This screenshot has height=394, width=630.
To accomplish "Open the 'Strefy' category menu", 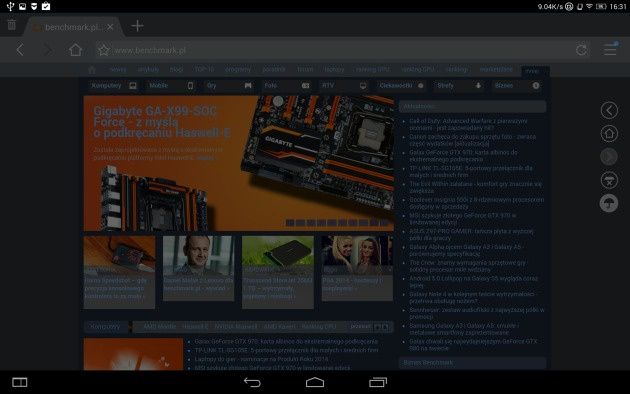I will coord(458,86).
